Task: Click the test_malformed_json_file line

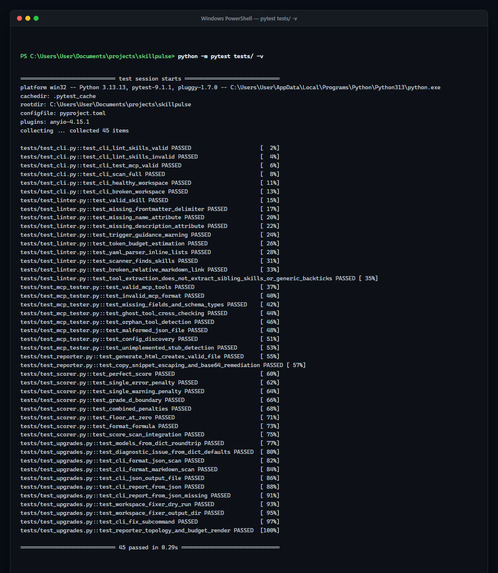Action: (x=150, y=330)
